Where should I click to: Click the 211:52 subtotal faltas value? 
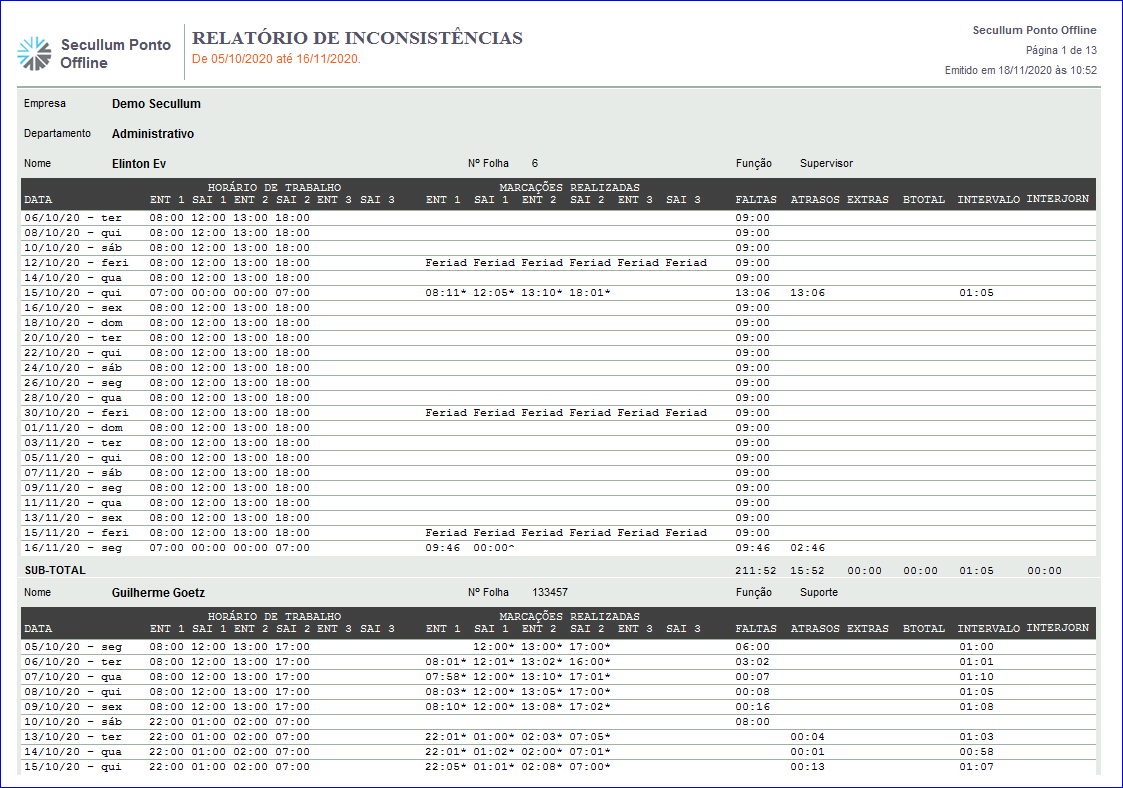753,571
